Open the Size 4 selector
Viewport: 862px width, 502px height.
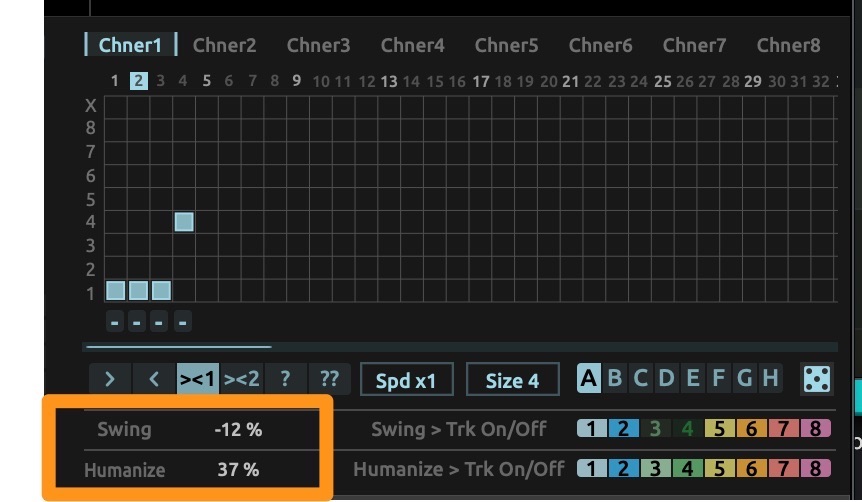[512, 380]
